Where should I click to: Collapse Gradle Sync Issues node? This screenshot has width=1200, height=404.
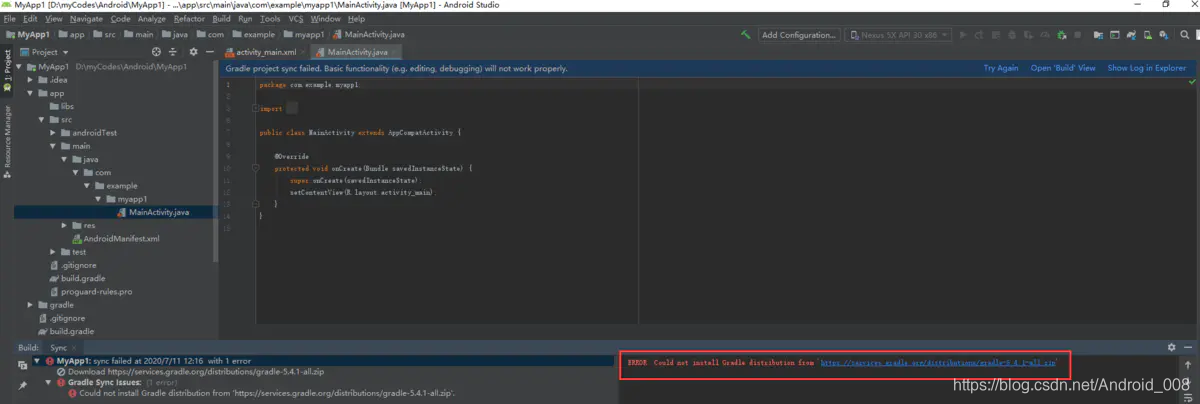(48, 382)
